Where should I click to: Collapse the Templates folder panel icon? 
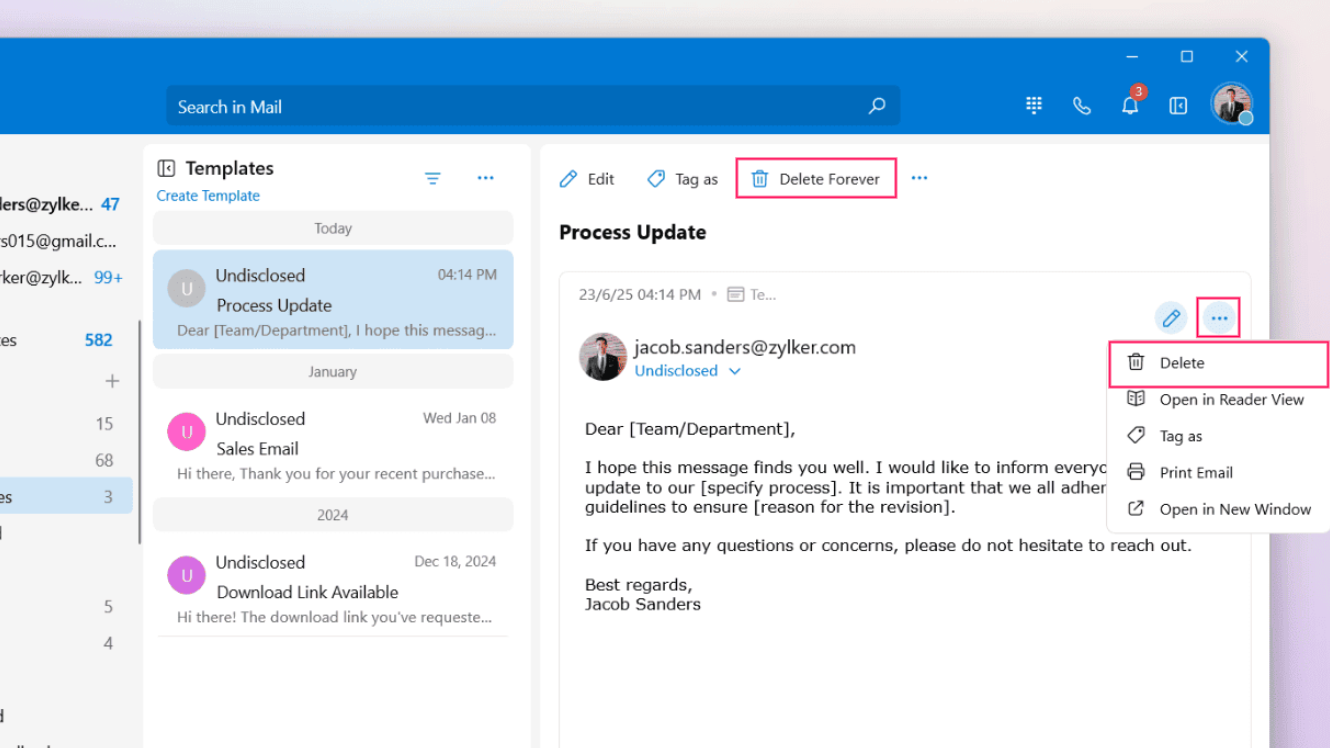pos(167,168)
